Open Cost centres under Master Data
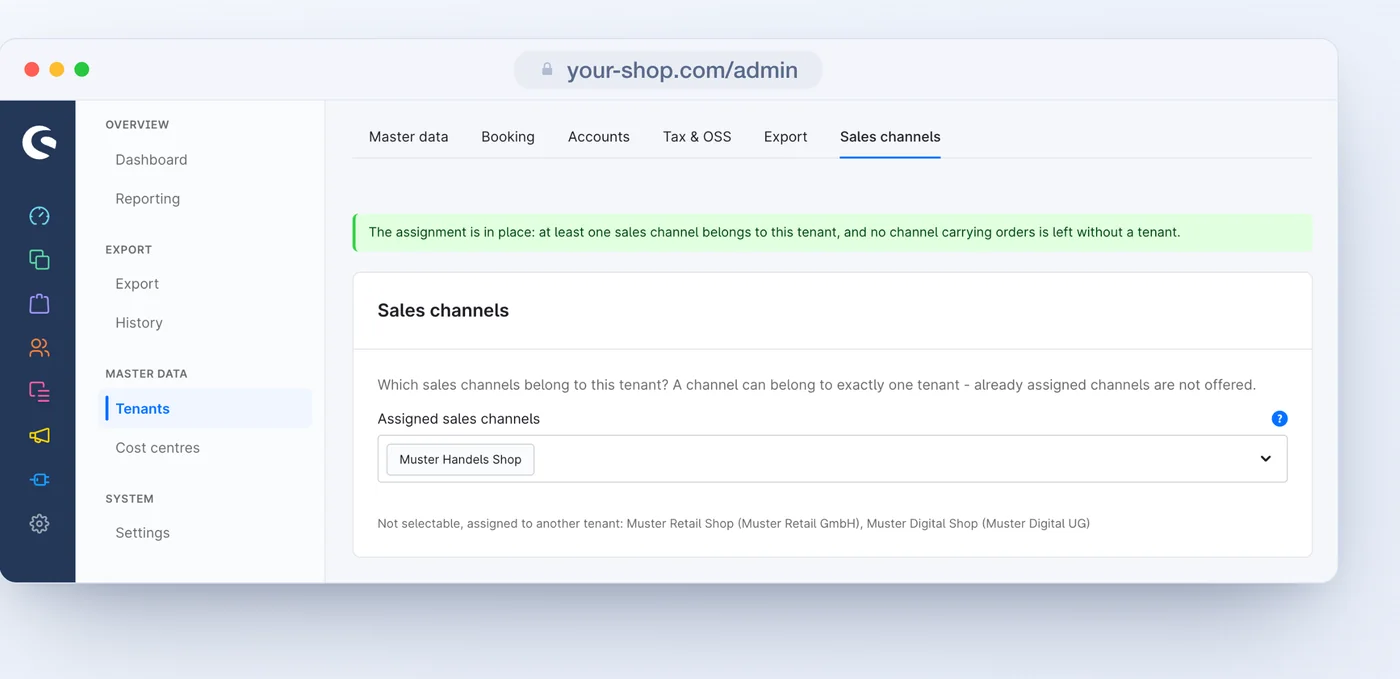This screenshot has width=1400, height=679. coord(158,448)
